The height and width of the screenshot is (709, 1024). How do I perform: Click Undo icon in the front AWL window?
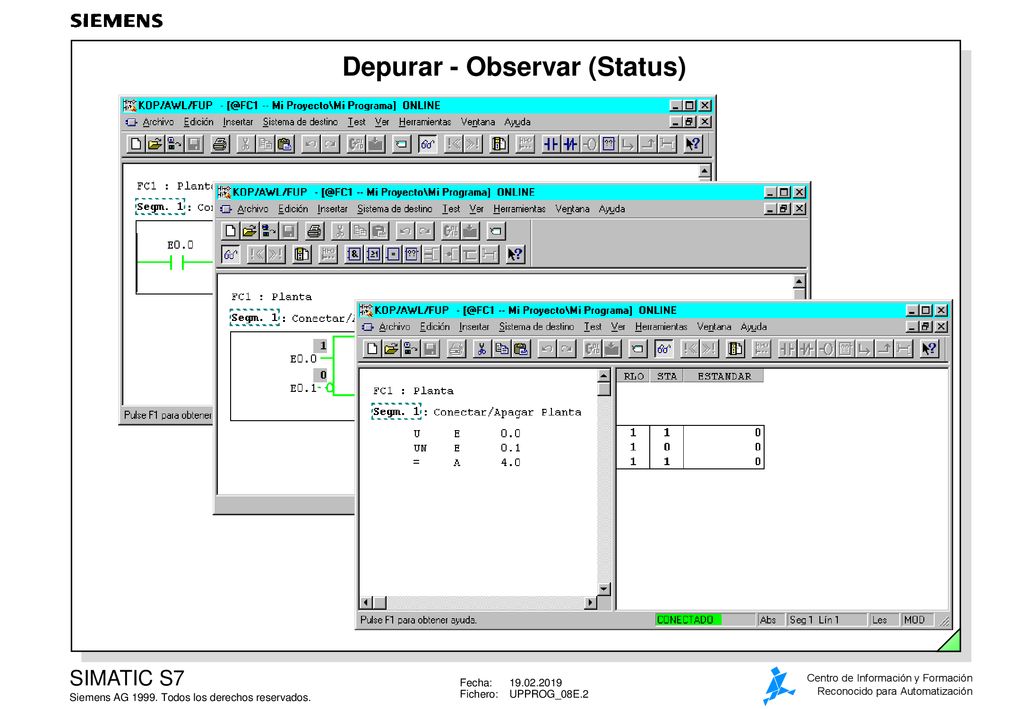tap(547, 349)
